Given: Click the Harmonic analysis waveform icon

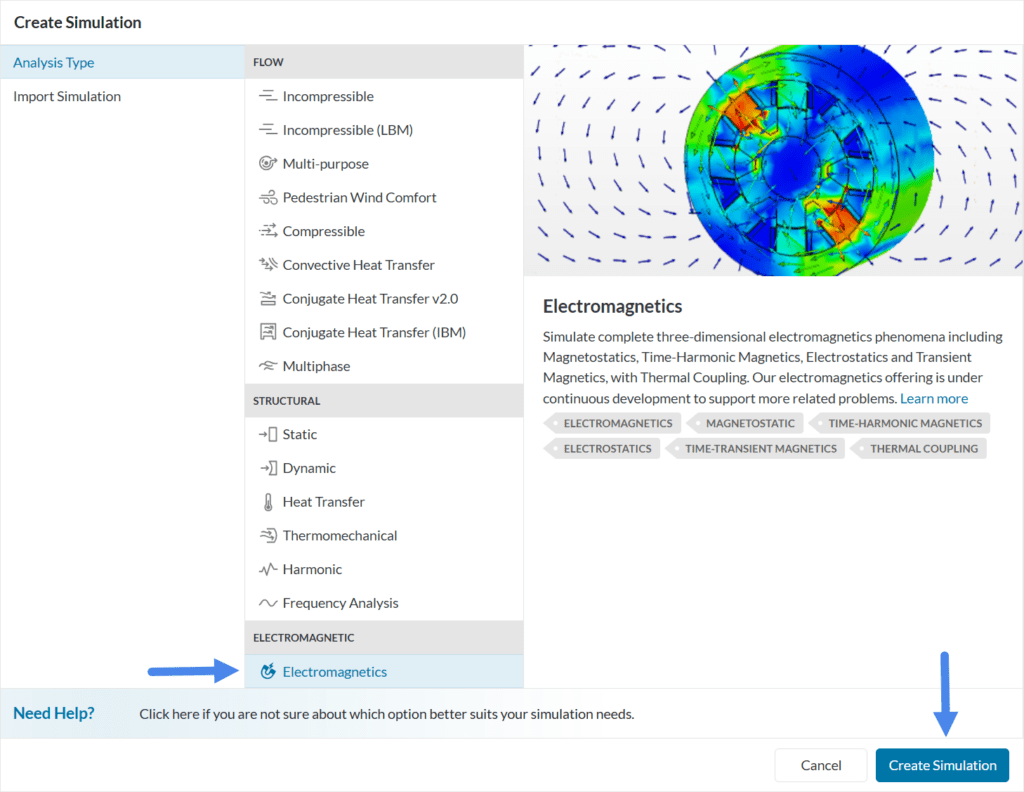Looking at the screenshot, I should [x=268, y=569].
